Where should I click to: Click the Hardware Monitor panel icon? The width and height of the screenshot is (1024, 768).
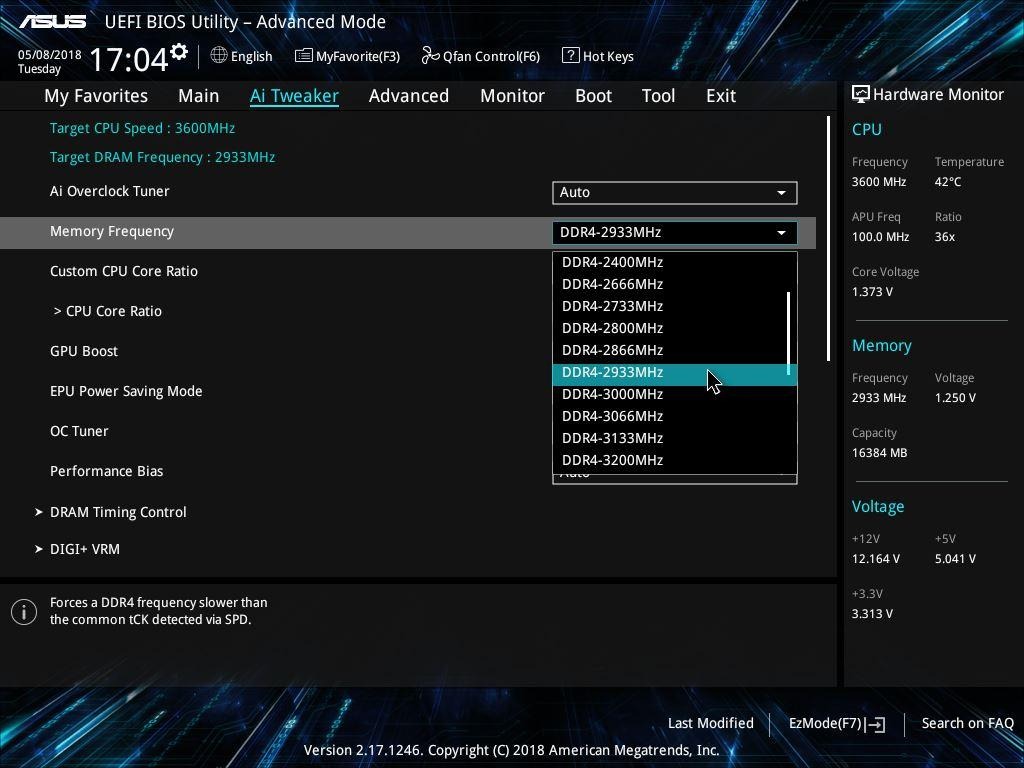(x=861, y=93)
